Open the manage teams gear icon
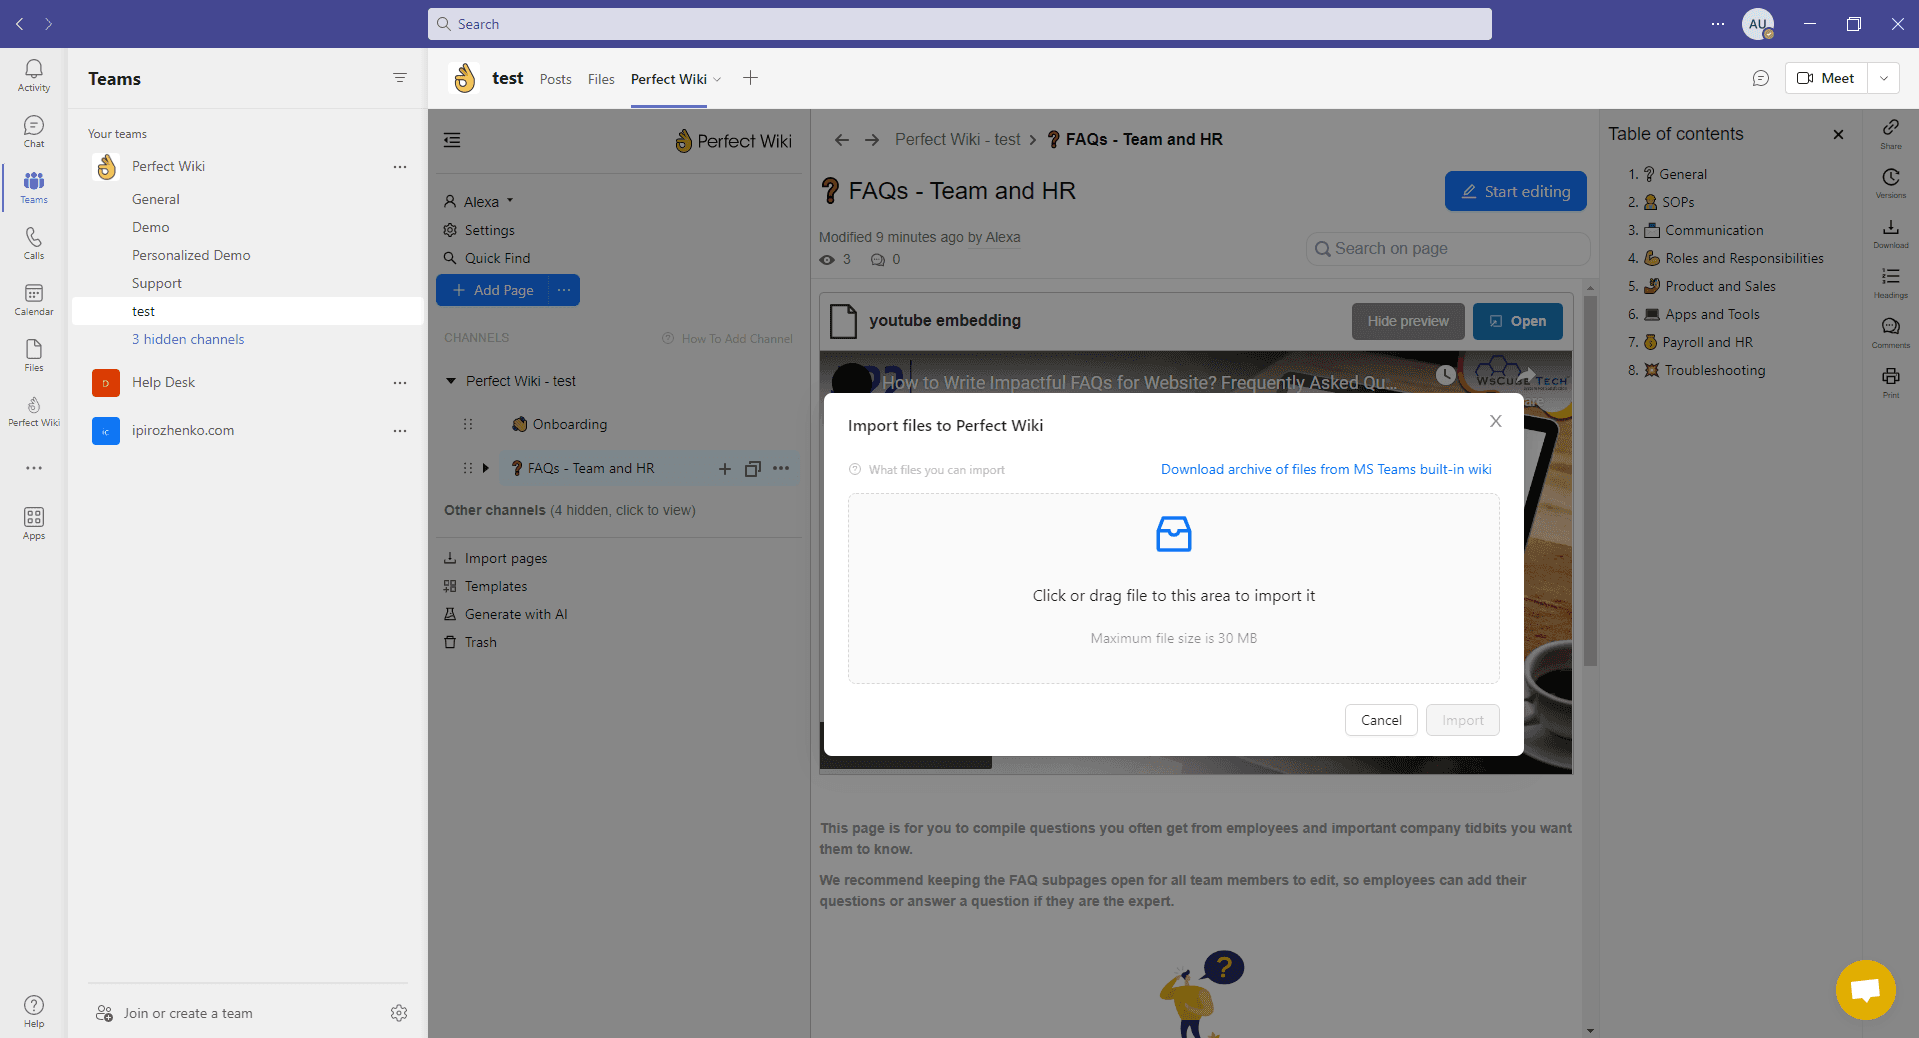Image resolution: width=1919 pixels, height=1038 pixels. (399, 1013)
